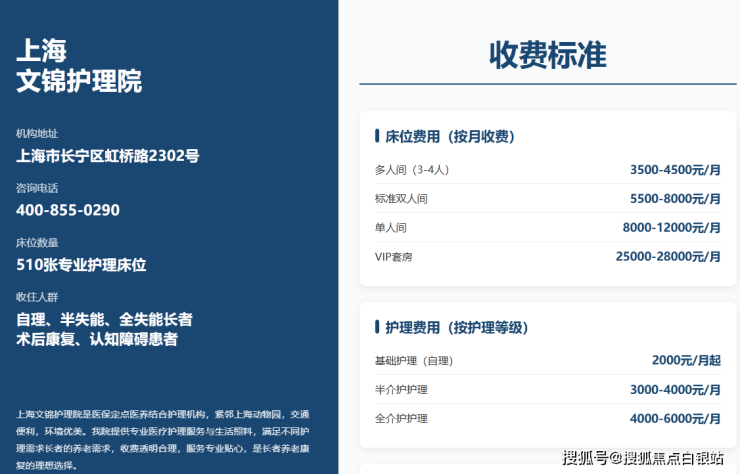Select the 基础护理（自理） row label
This screenshot has height=474, width=740.
(414, 361)
